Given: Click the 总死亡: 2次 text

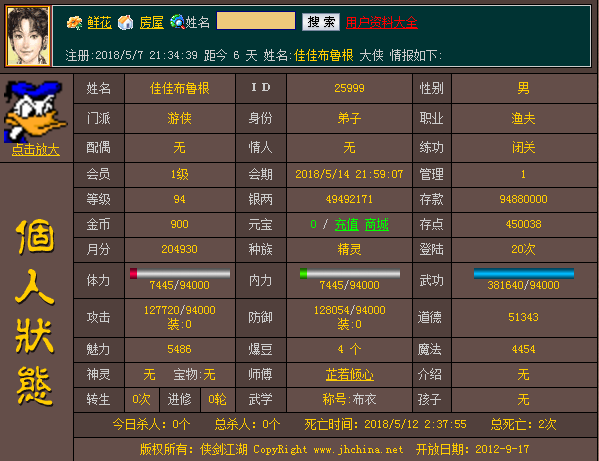Looking at the screenshot, I should click(x=523, y=424).
